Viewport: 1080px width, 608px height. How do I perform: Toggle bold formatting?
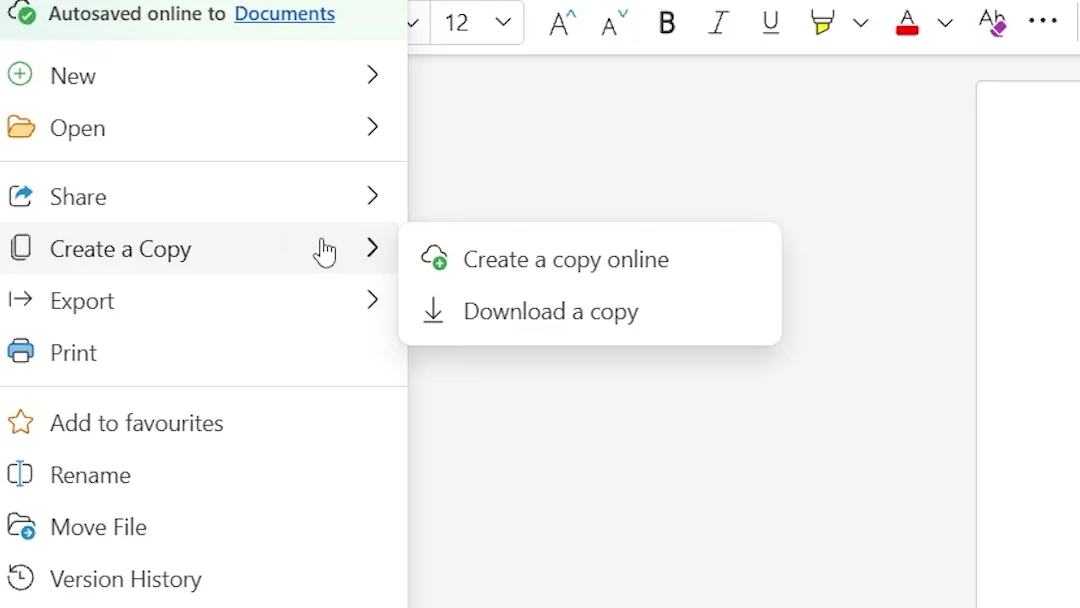point(667,23)
